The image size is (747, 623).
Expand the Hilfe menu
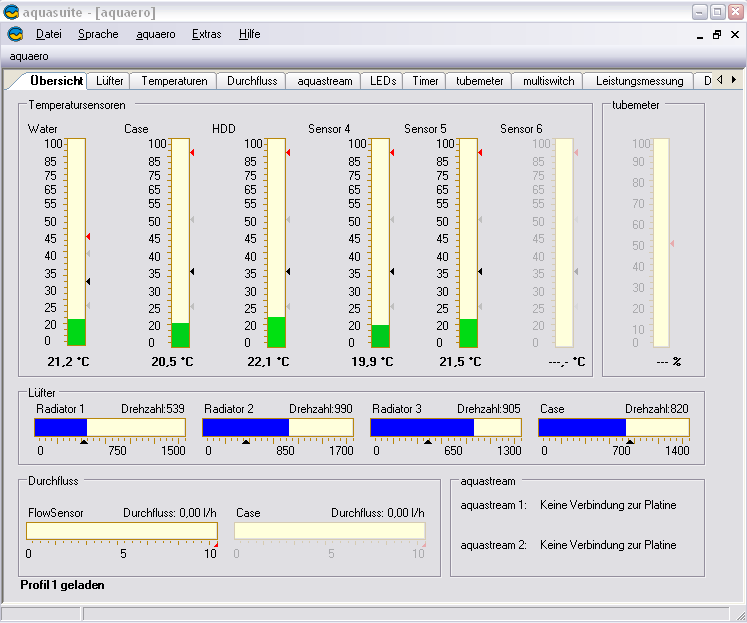[249, 34]
